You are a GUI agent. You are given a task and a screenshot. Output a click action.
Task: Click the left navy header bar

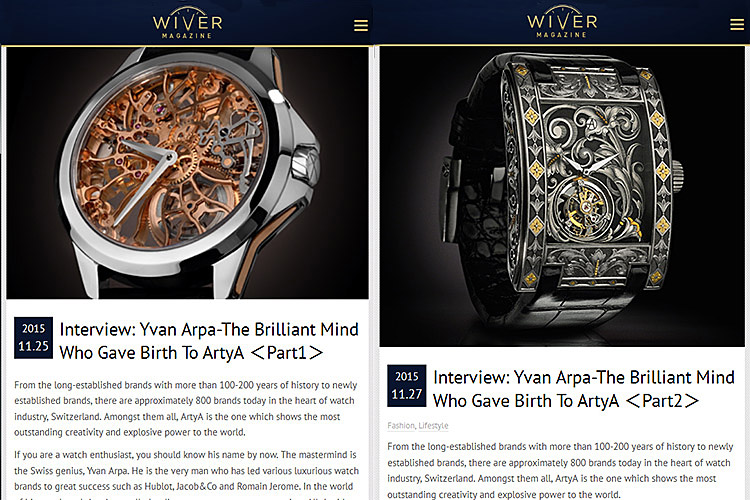click(x=187, y=22)
